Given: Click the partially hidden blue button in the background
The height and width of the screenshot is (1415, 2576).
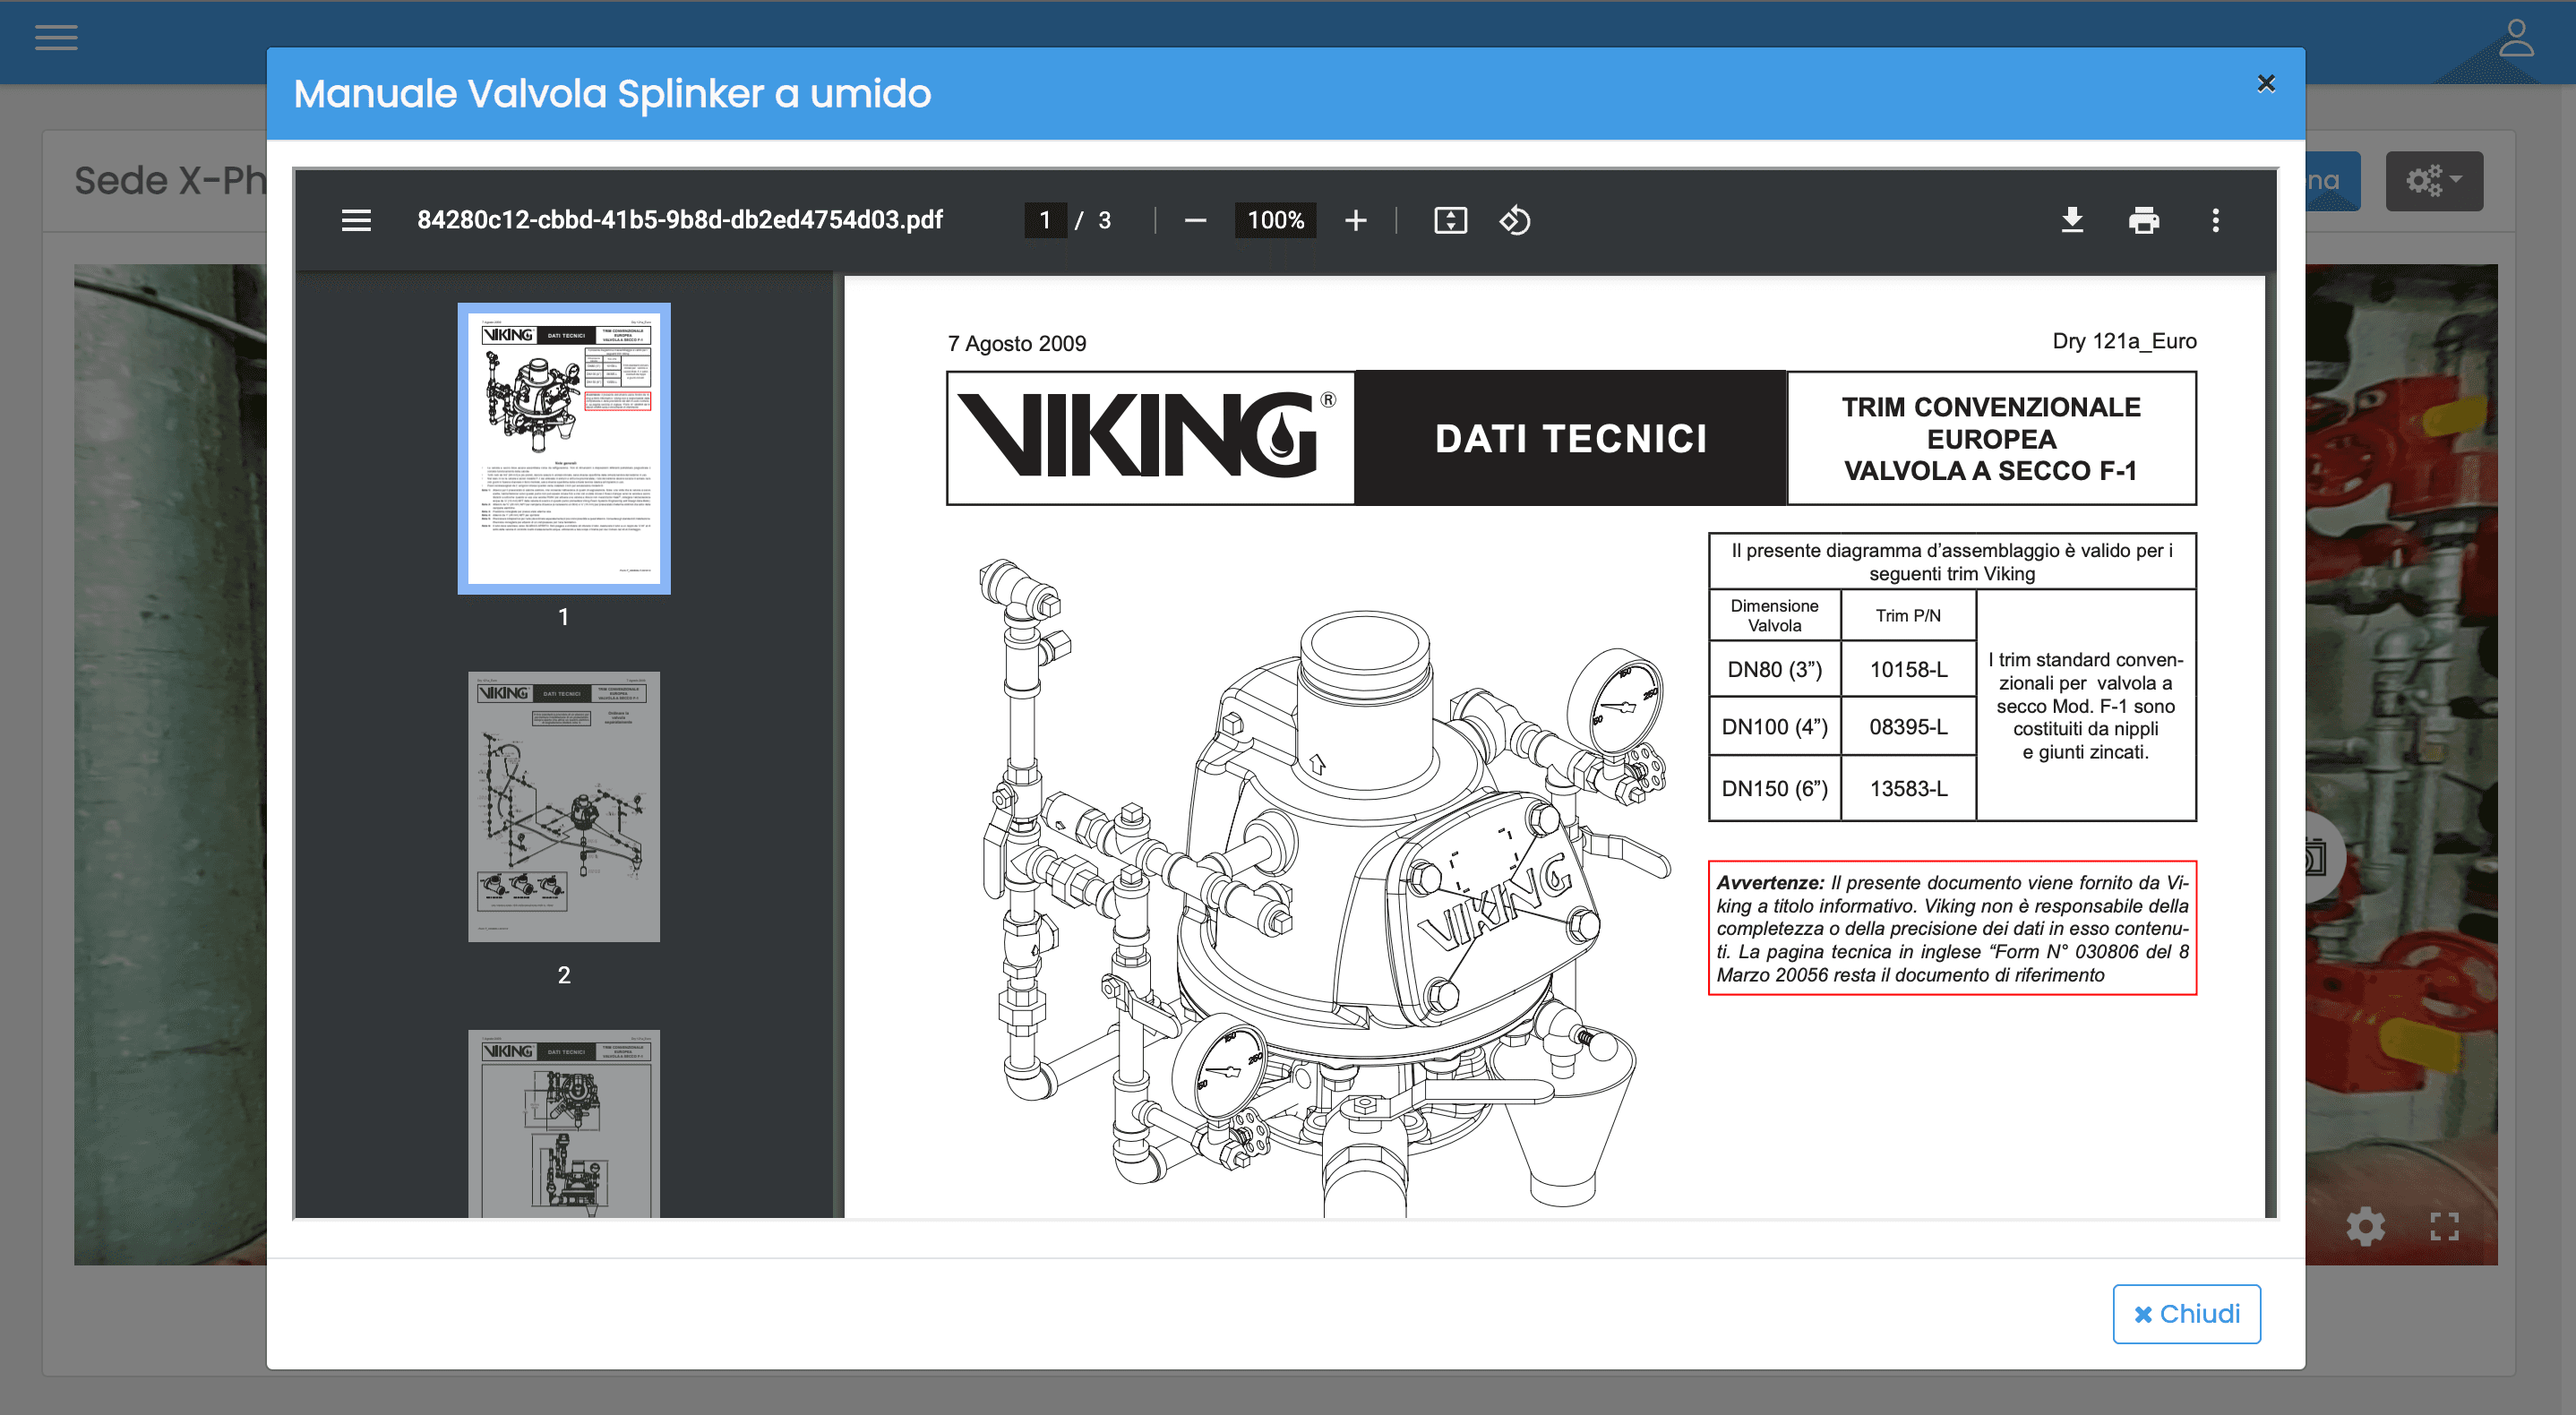Looking at the screenshot, I should click(x=2333, y=181).
